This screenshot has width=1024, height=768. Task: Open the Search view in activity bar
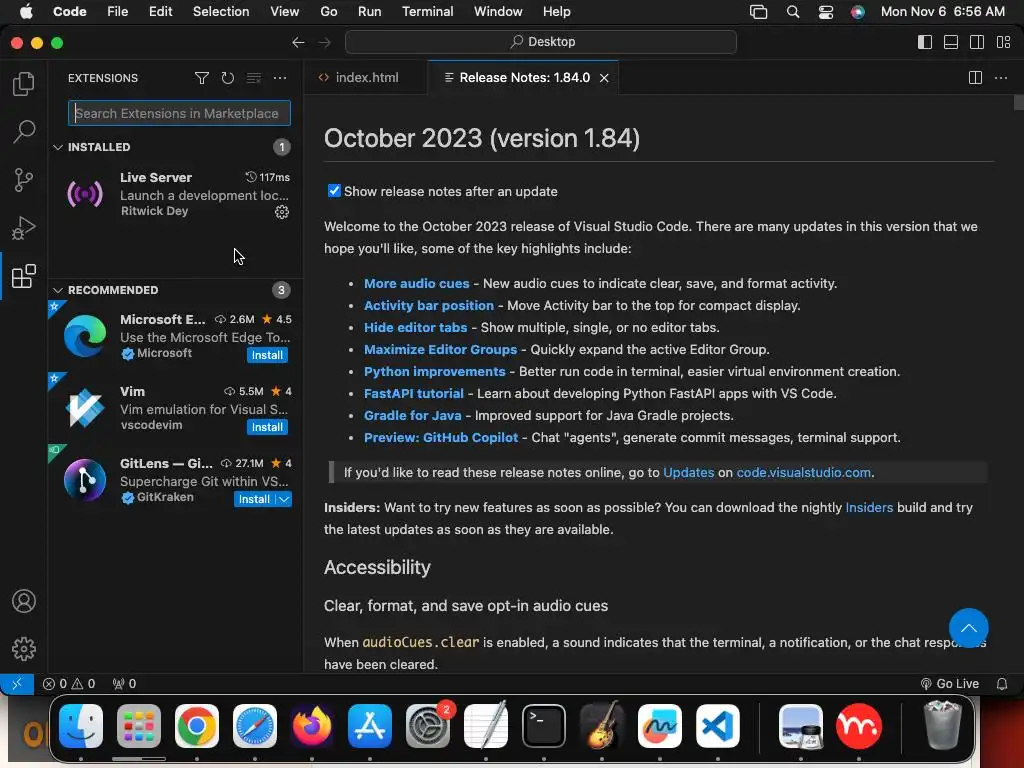pyautogui.click(x=24, y=132)
